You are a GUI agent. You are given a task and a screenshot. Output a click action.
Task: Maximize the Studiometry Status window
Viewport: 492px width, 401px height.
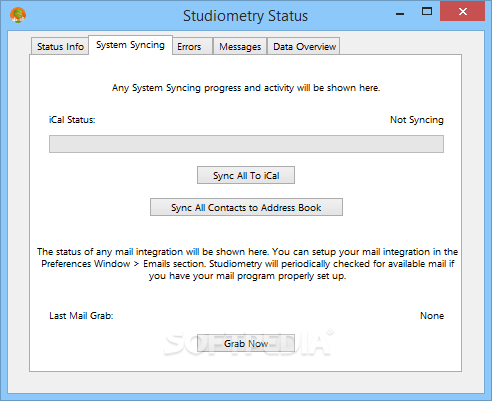pyautogui.click(x=427, y=12)
